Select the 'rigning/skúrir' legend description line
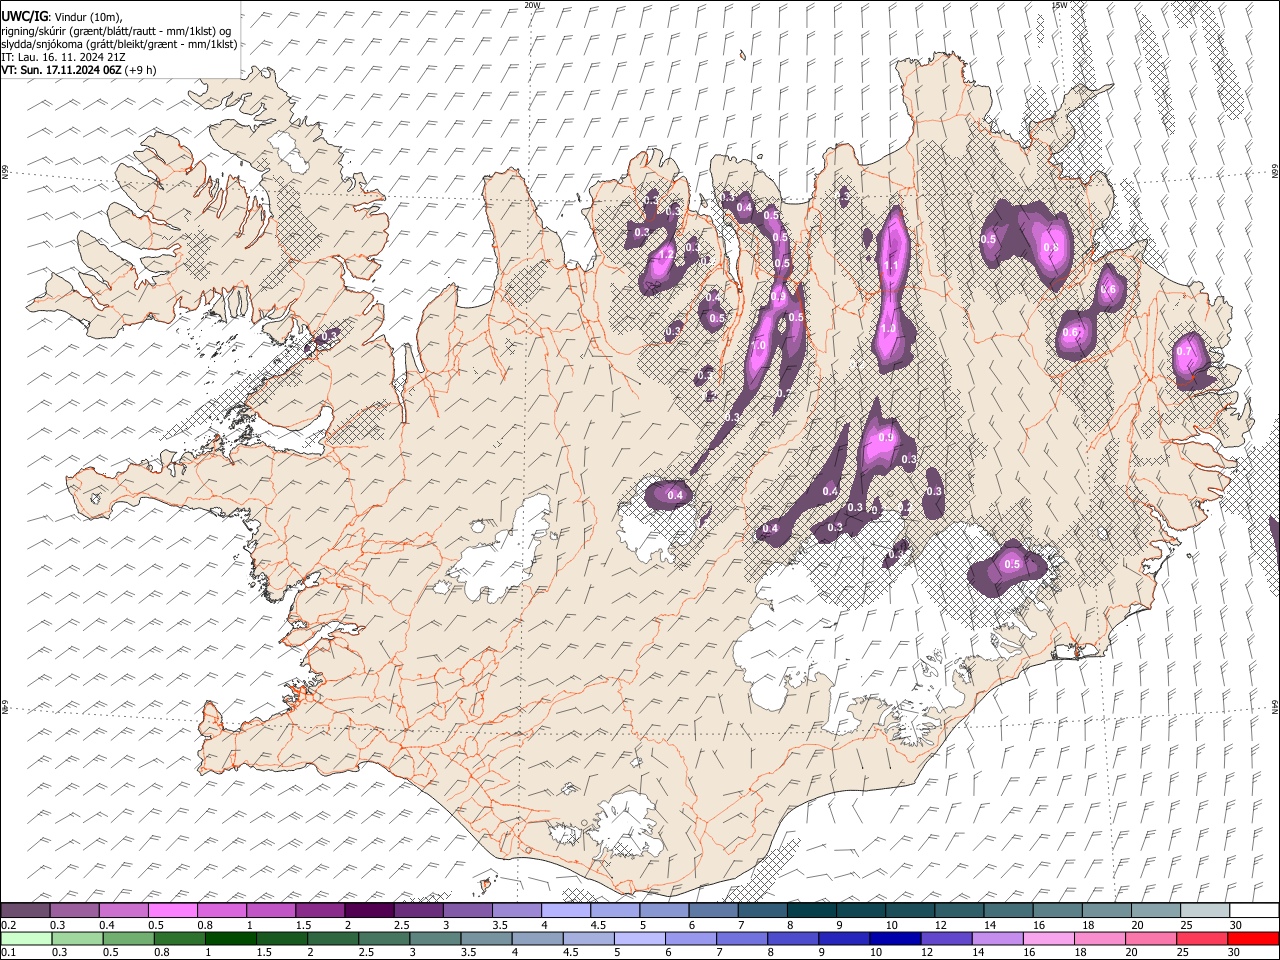This screenshot has width=1280, height=960. (x=118, y=30)
